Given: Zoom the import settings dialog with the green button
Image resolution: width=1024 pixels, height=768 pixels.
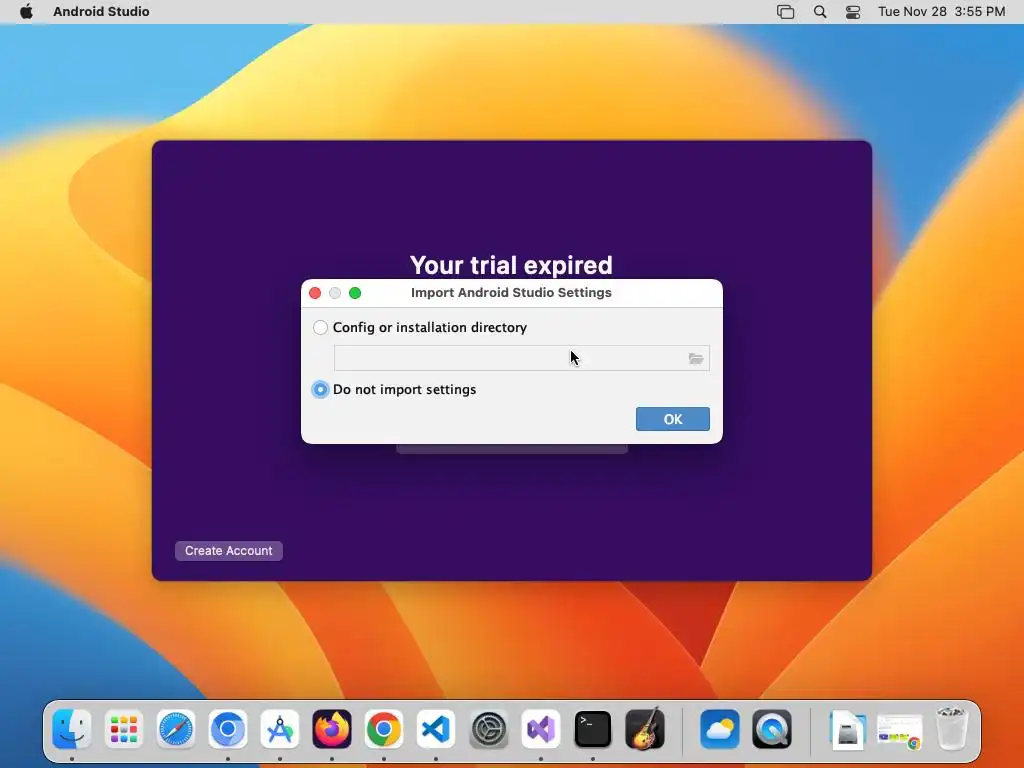Looking at the screenshot, I should (x=355, y=293).
